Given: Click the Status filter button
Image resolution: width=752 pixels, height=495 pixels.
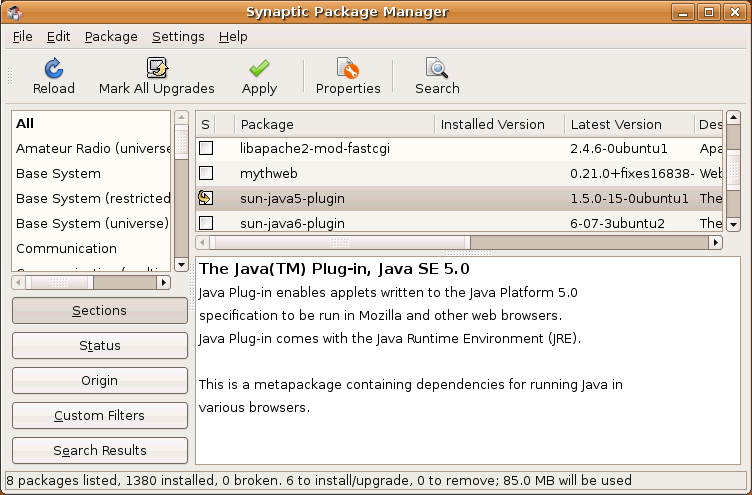Looking at the screenshot, I should [100, 345].
